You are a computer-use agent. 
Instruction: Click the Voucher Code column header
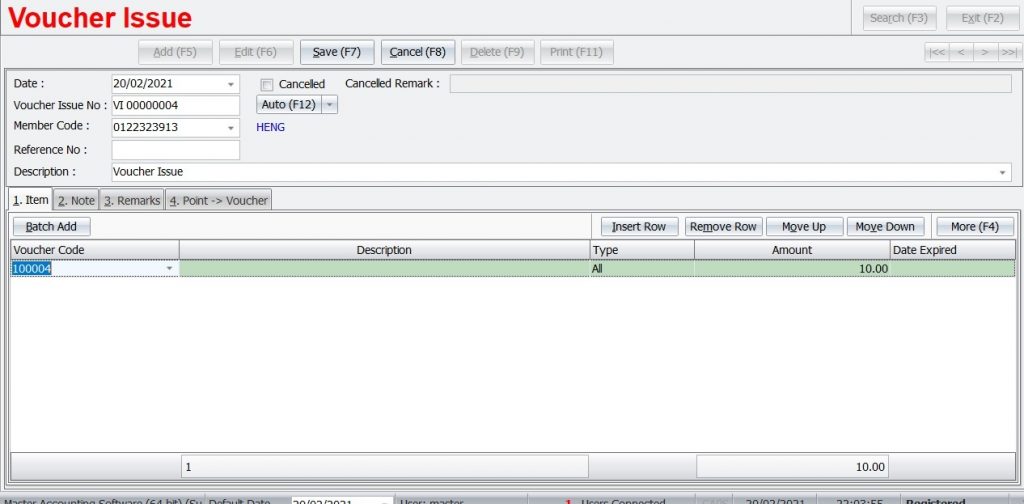(x=95, y=250)
